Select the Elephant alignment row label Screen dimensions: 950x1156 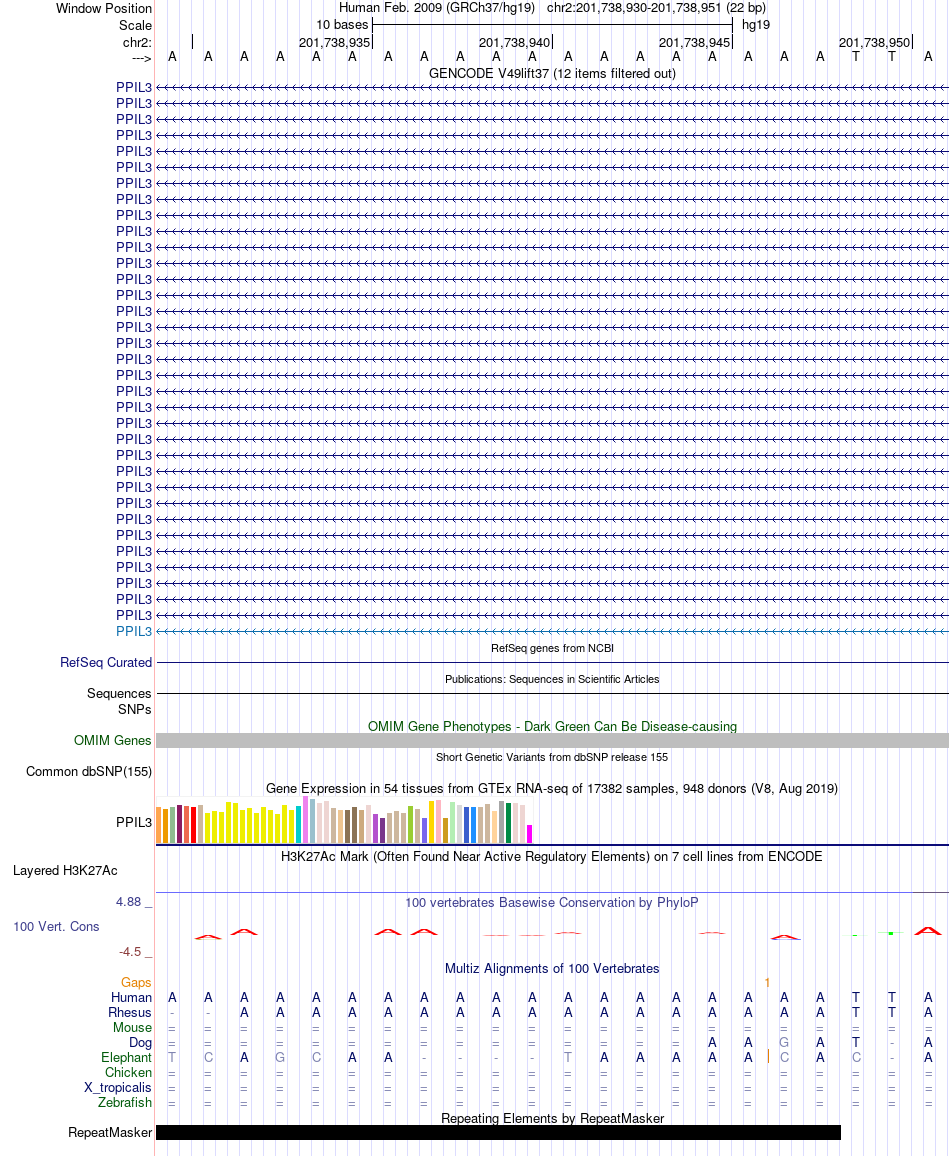coord(127,1057)
